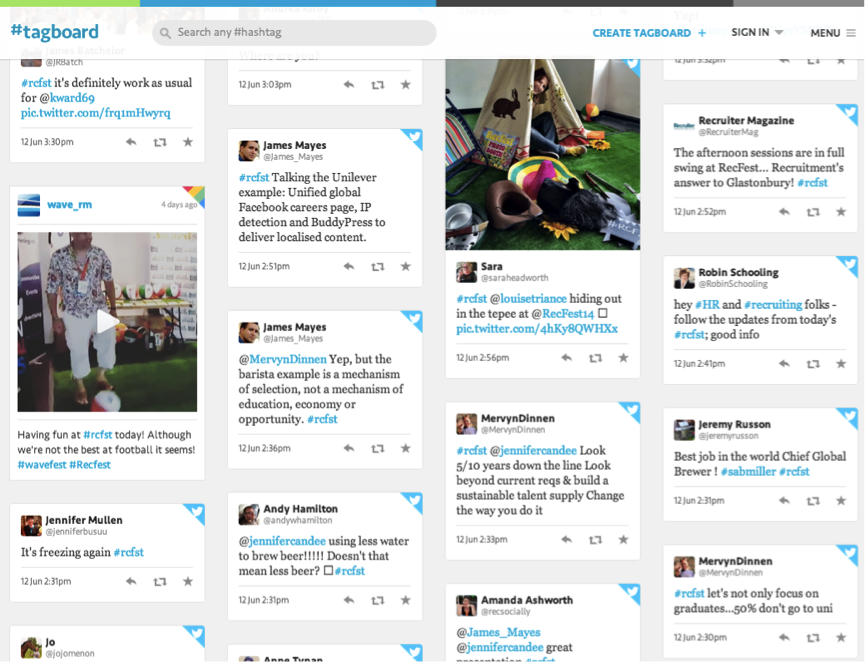Reply to Jeremy Russon's tweet
Screen dimensions: 865x662
784,500
